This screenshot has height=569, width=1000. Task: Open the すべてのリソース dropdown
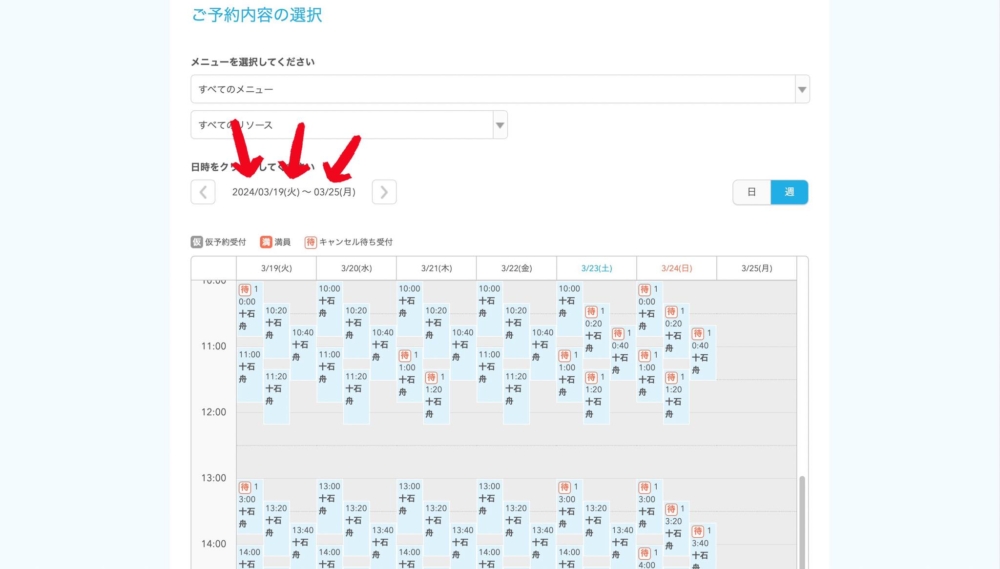(x=341, y=125)
